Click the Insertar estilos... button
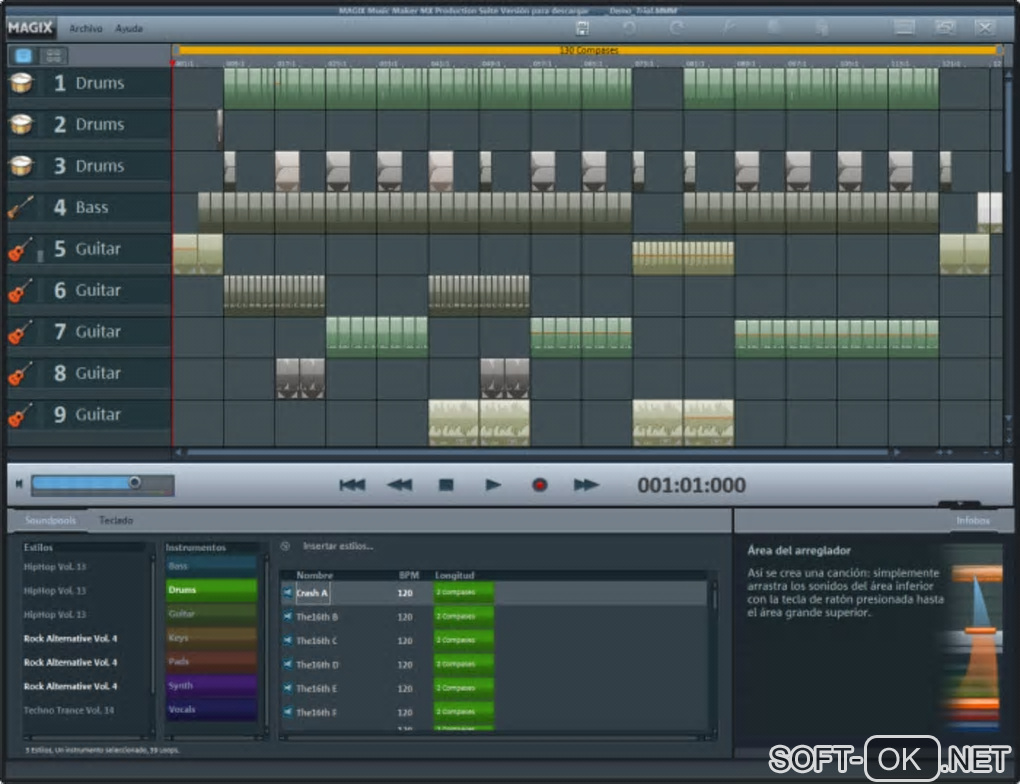The image size is (1020, 784). 338,546
